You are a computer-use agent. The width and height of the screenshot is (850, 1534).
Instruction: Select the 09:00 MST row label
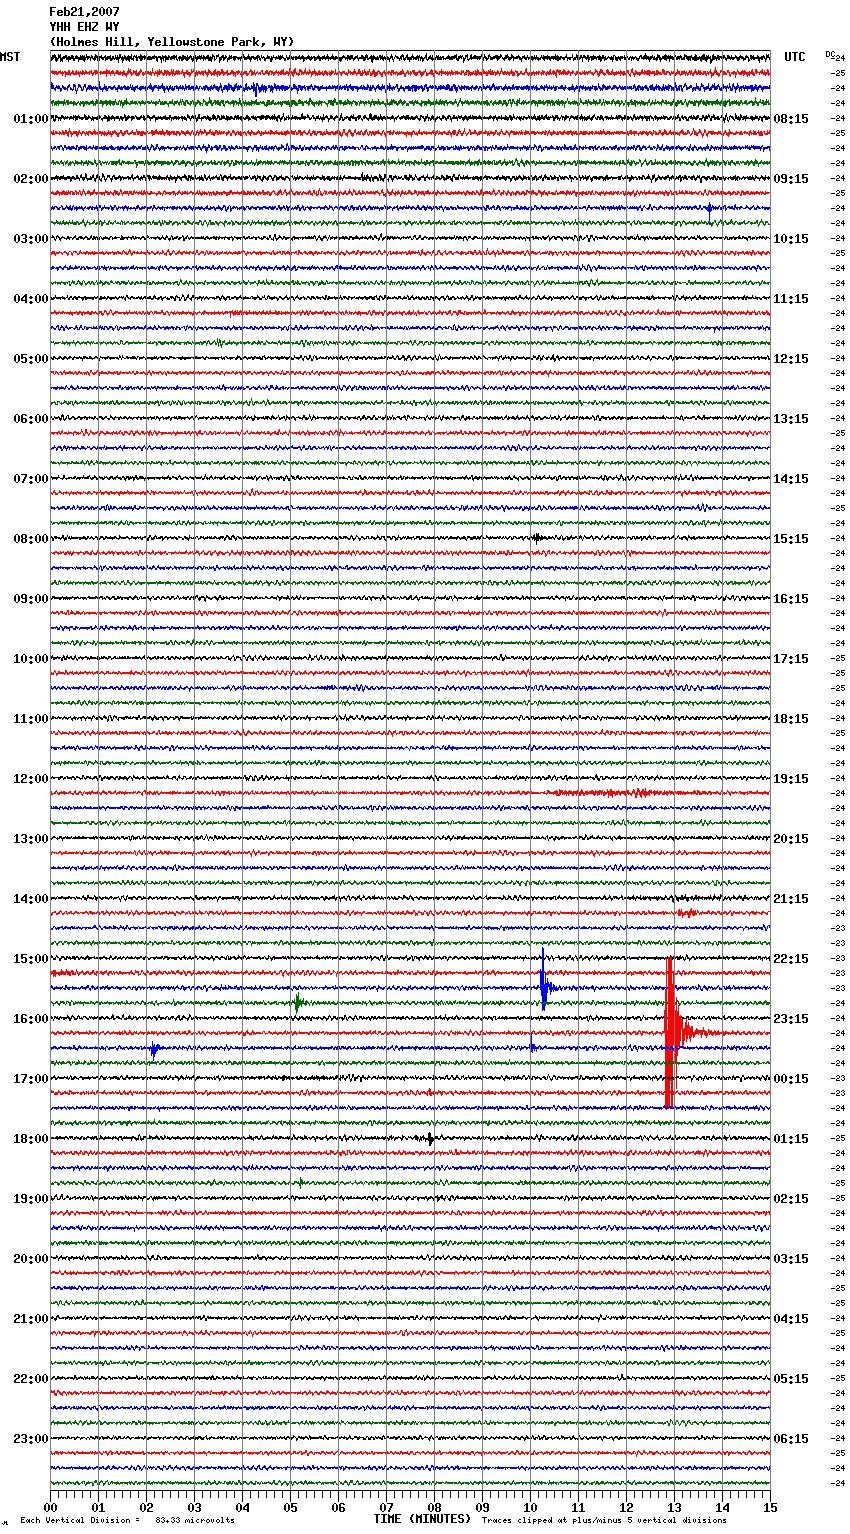click(30, 599)
